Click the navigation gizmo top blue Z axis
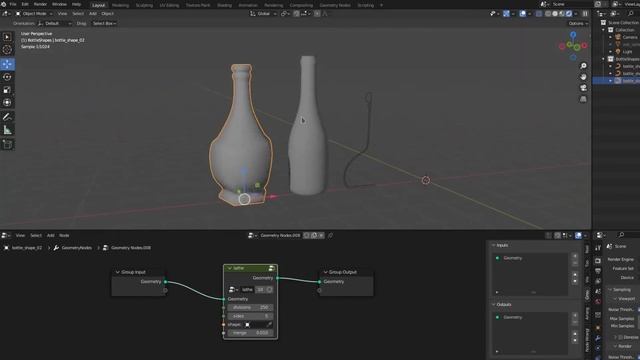 pos(573,35)
